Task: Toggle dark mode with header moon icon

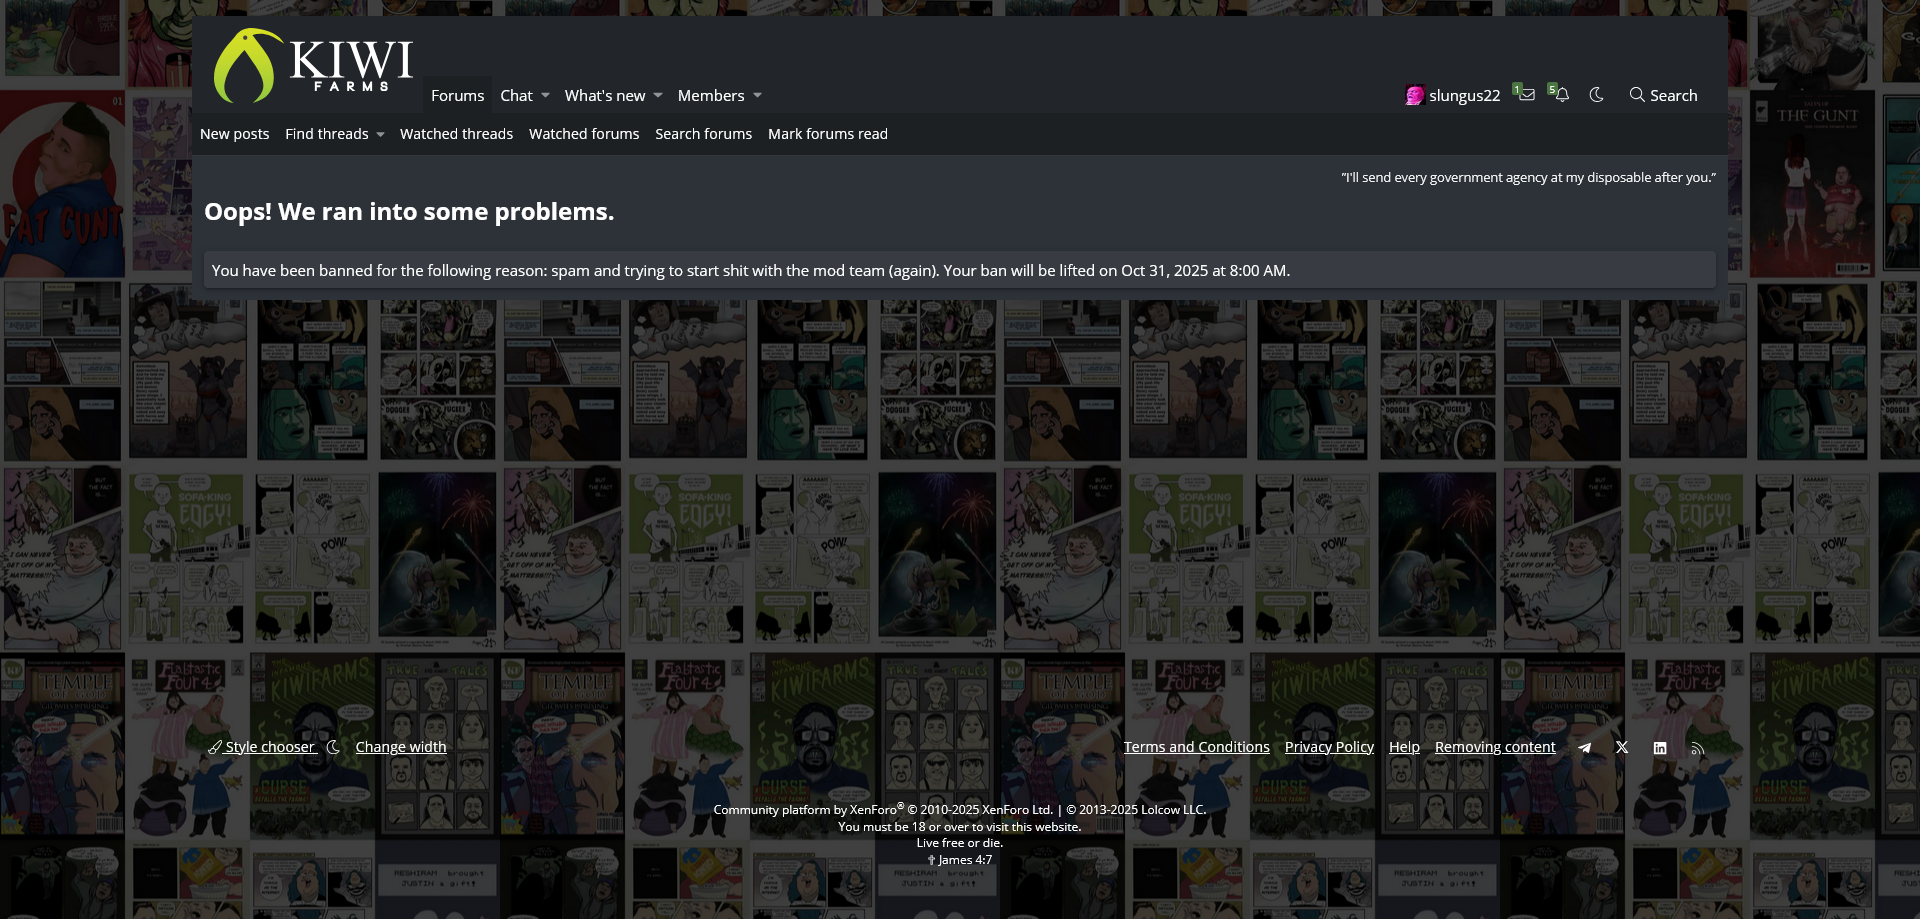Action: (x=1597, y=95)
